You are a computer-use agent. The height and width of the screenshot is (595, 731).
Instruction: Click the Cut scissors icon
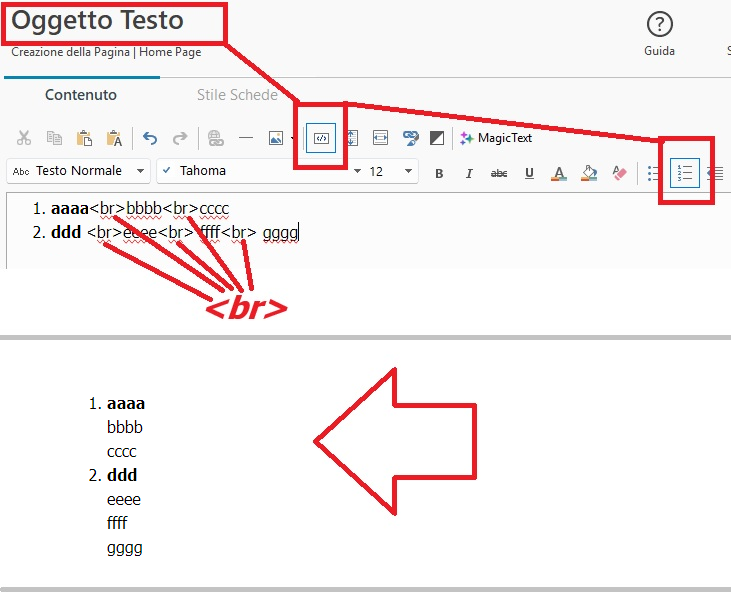24,138
